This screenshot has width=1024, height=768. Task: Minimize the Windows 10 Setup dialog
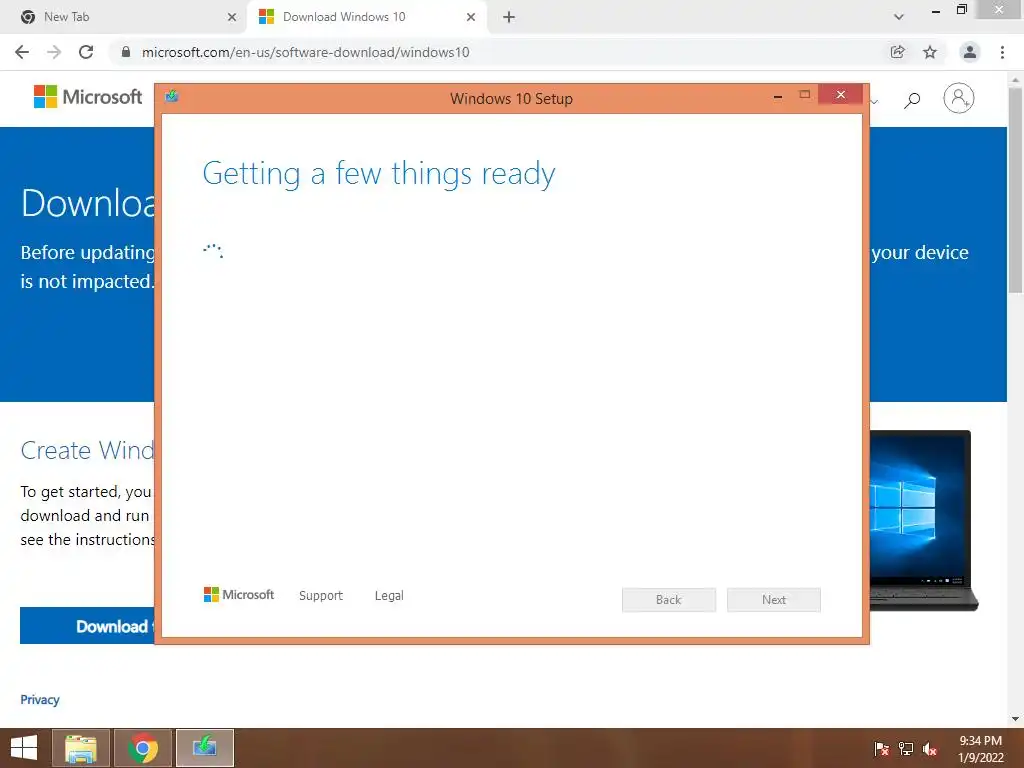(778, 96)
